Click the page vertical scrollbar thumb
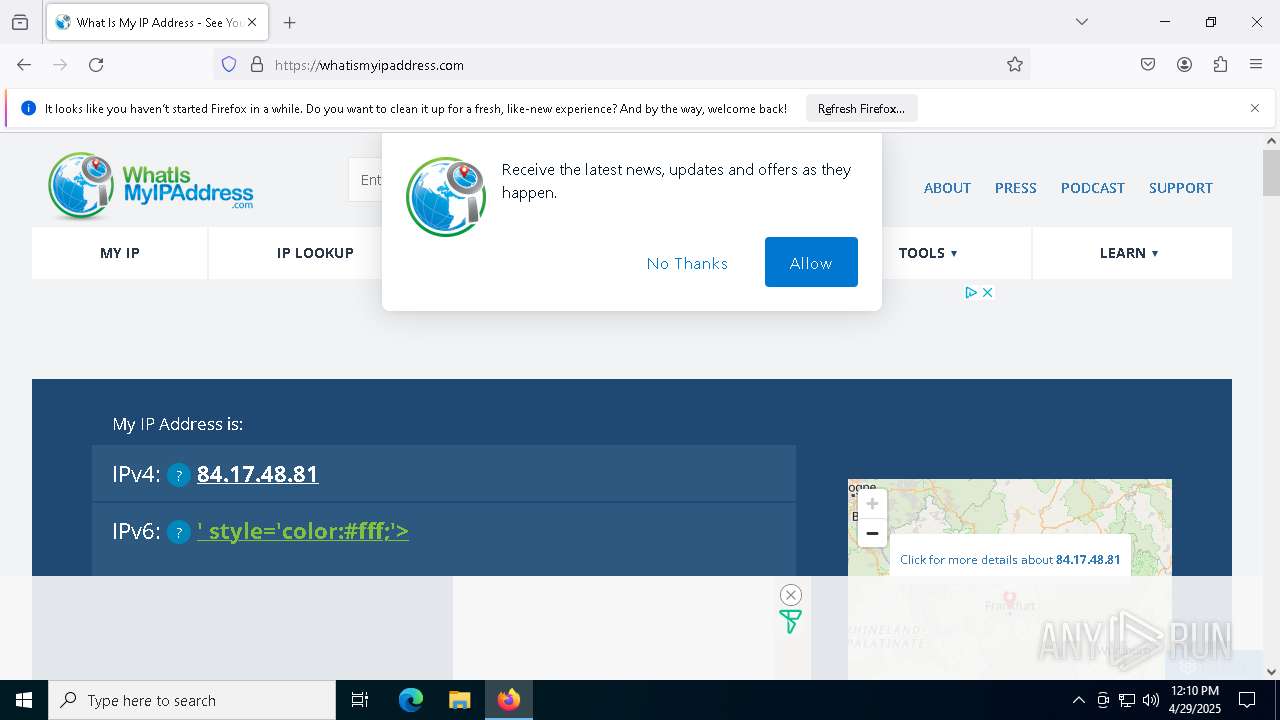 [x=1271, y=173]
